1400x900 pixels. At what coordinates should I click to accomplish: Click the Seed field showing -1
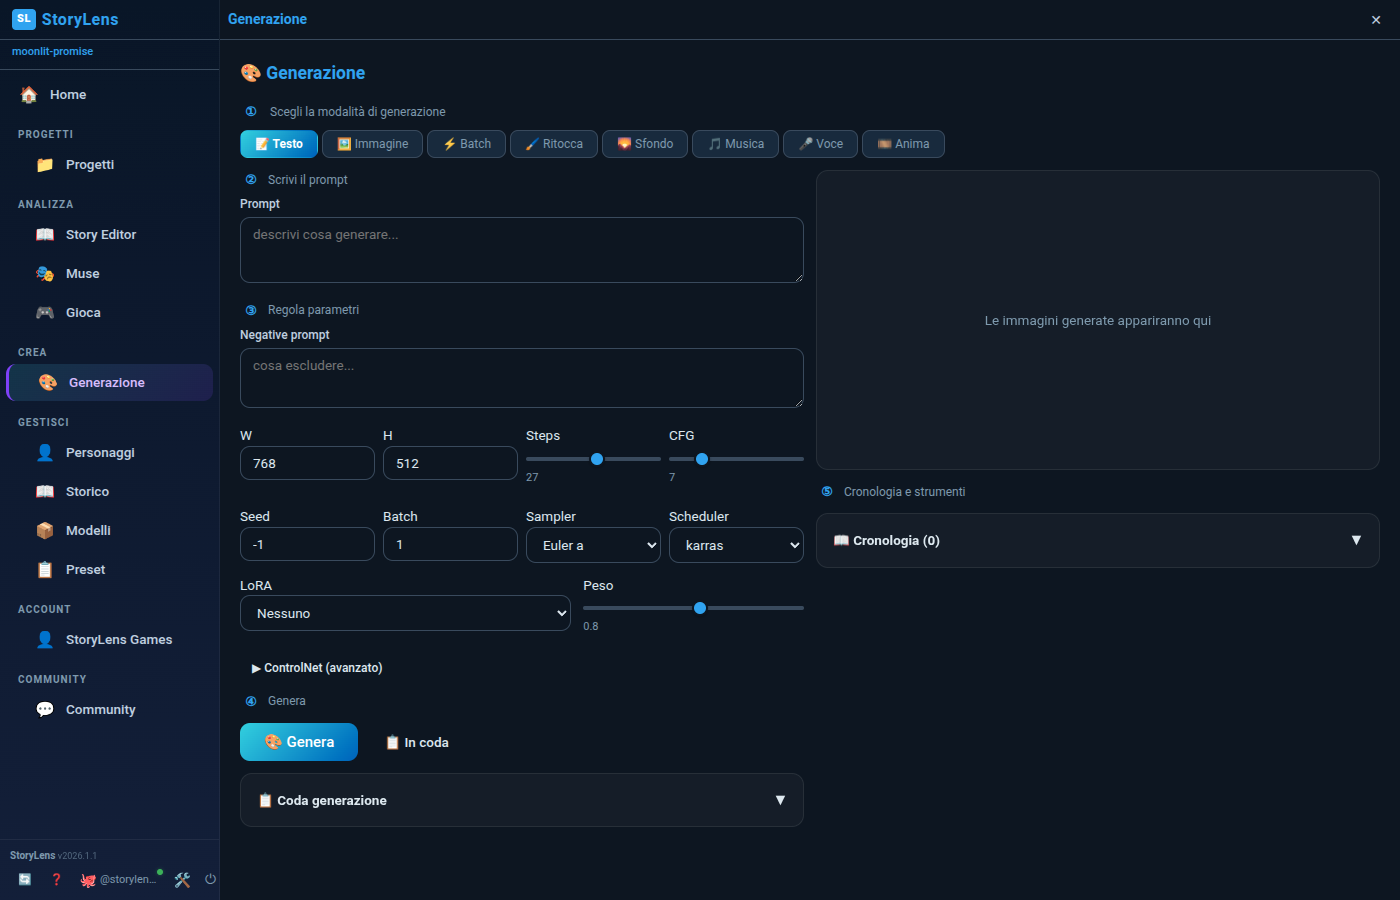click(x=307, y=544)
